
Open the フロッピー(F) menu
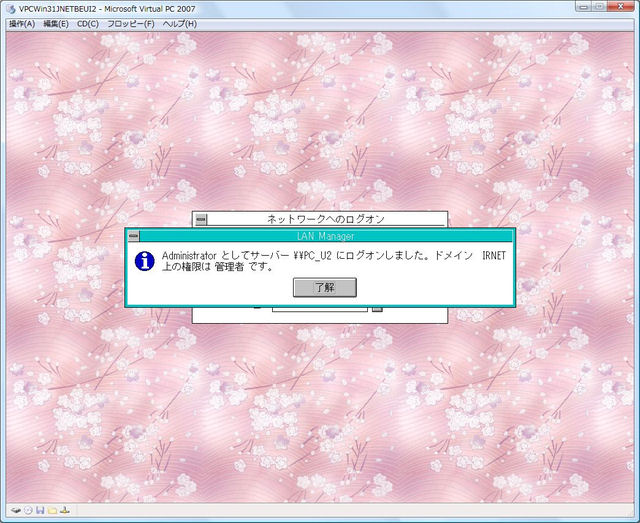(131, 24)
